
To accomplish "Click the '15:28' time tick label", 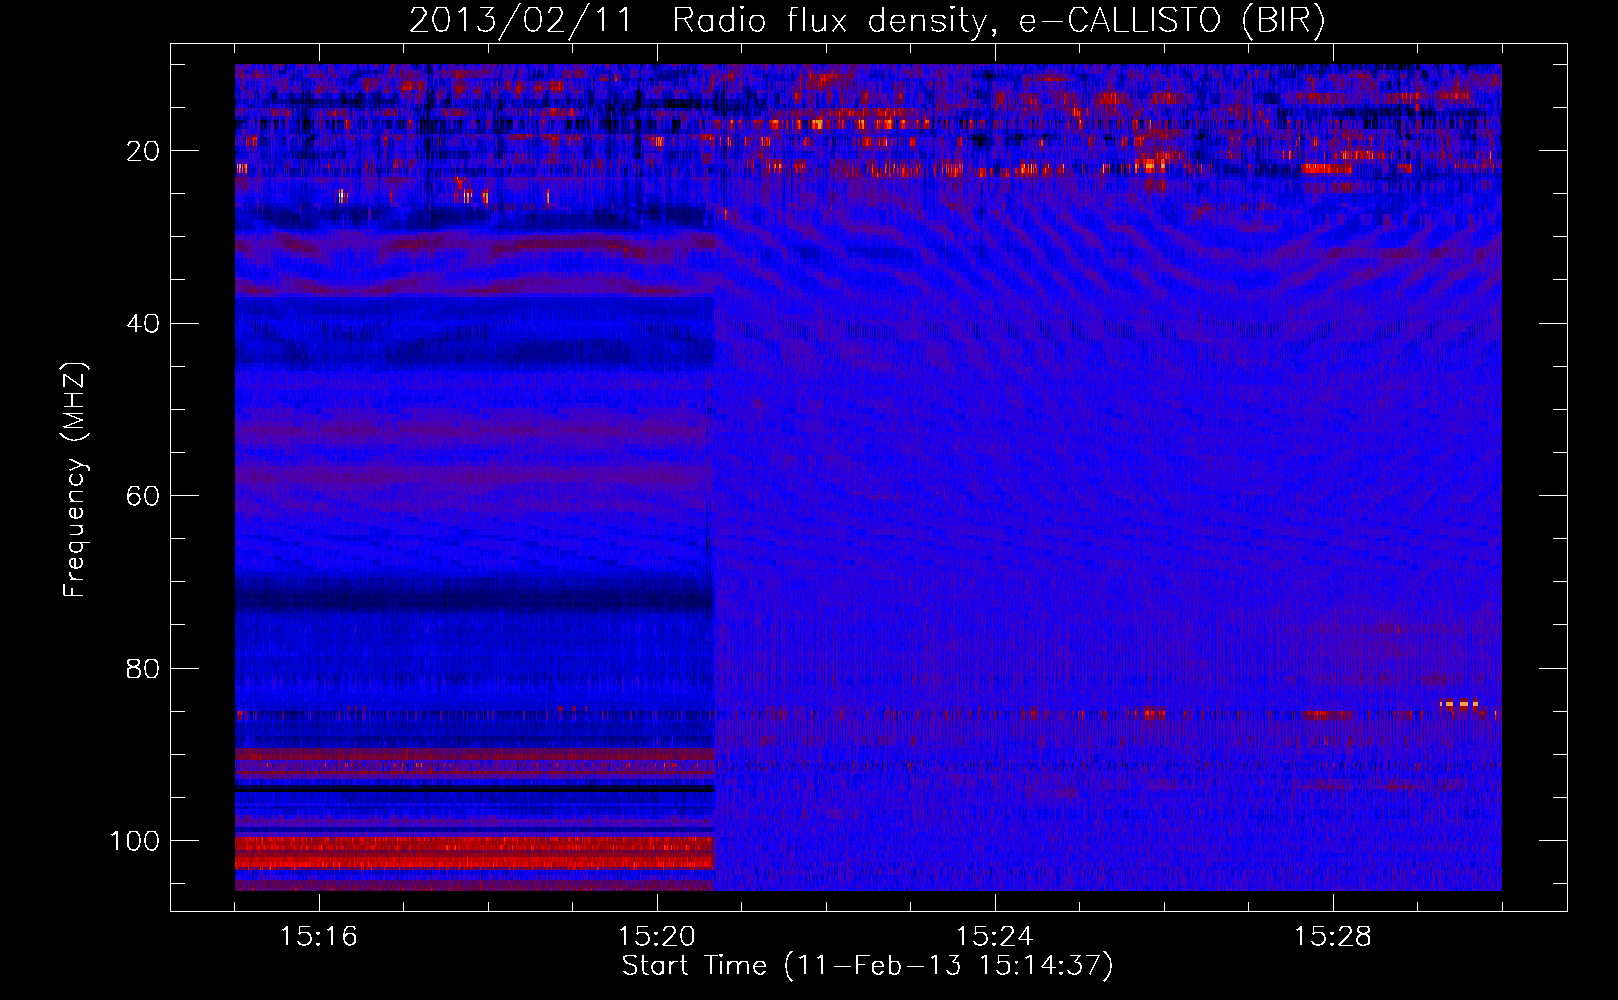I will pyautogui.click(x=1333, y=937).
